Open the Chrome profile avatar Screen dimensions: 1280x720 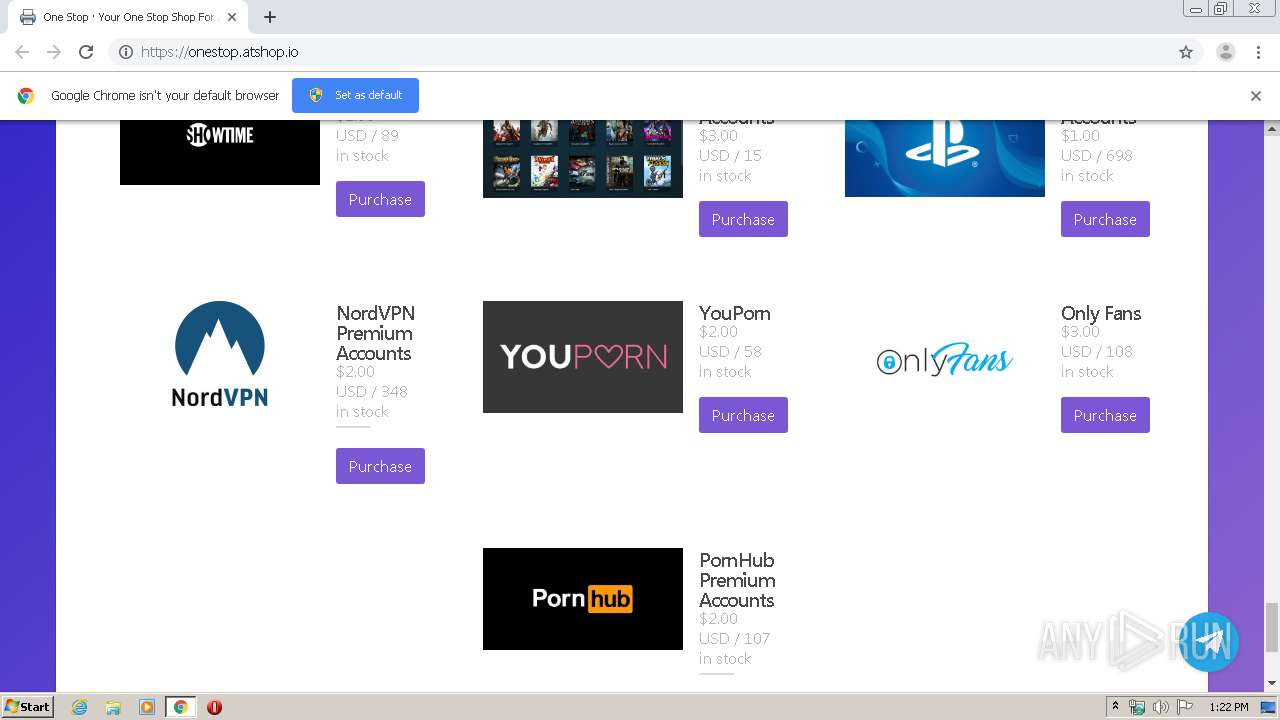[1225, 52]
